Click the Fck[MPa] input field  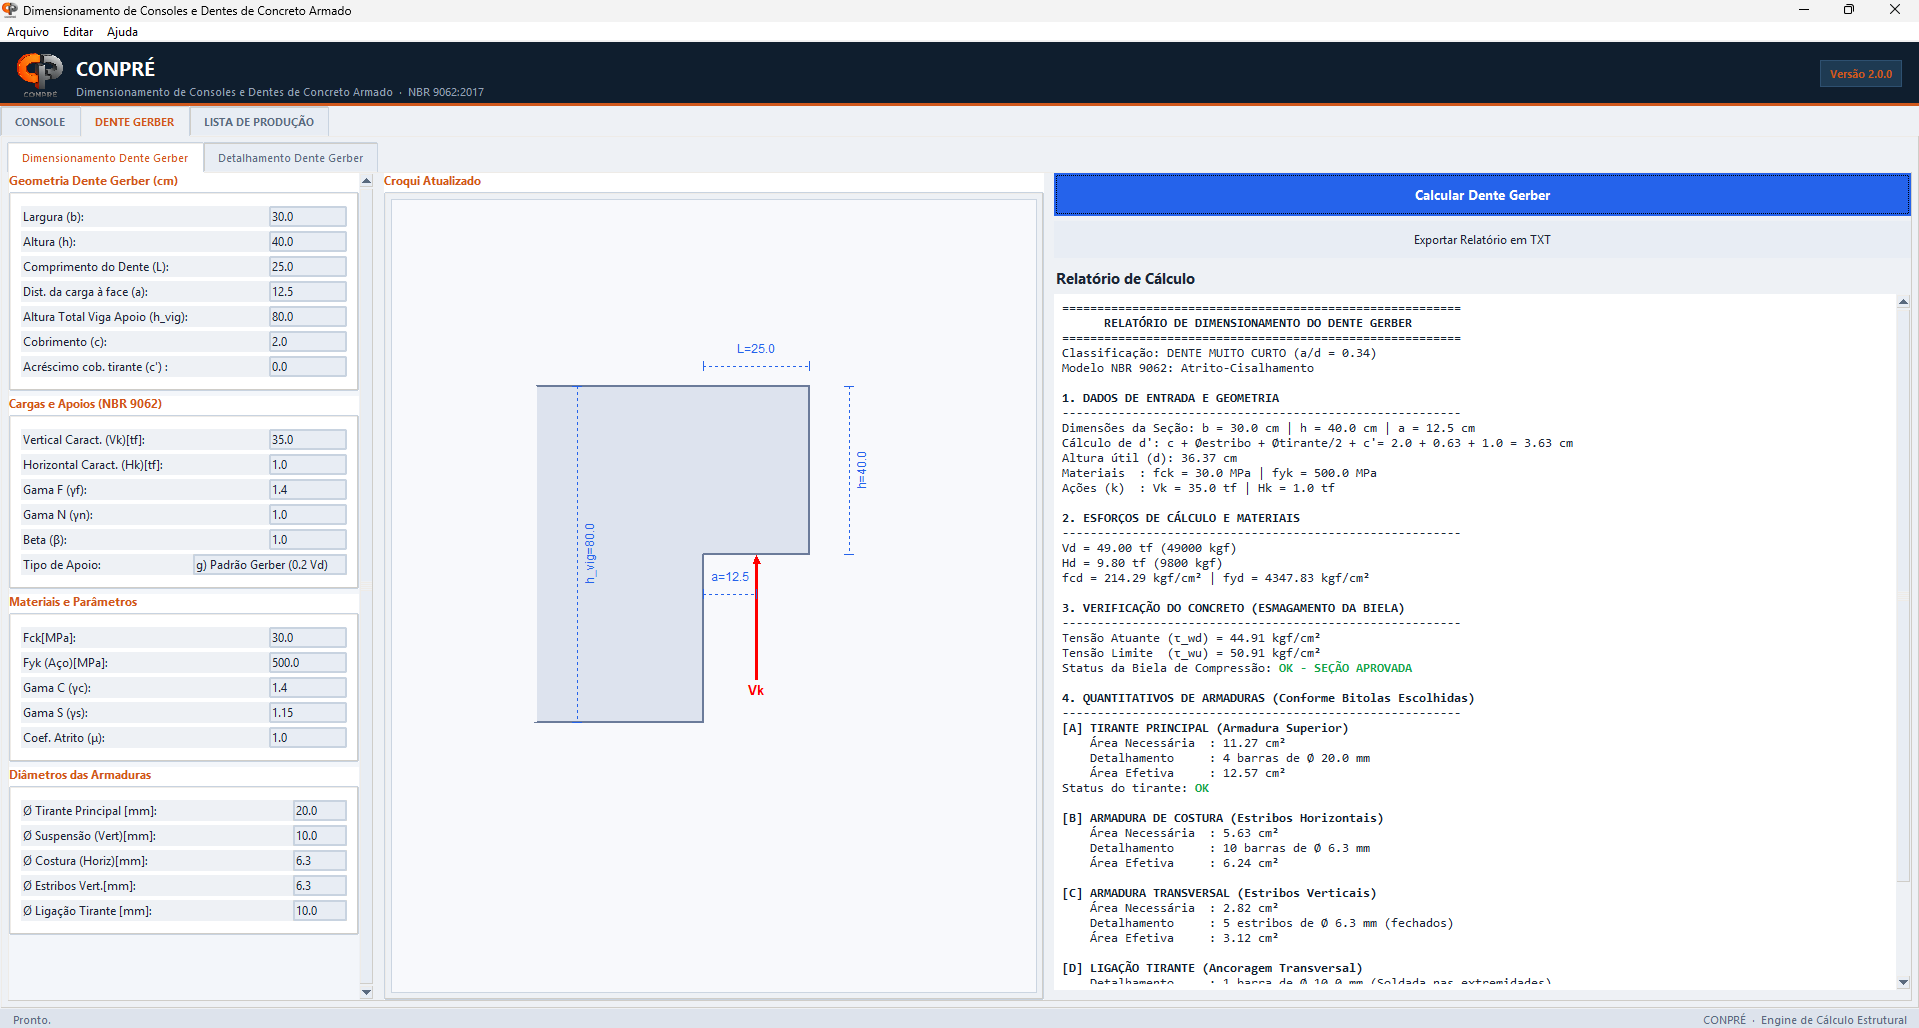point(307,638)
